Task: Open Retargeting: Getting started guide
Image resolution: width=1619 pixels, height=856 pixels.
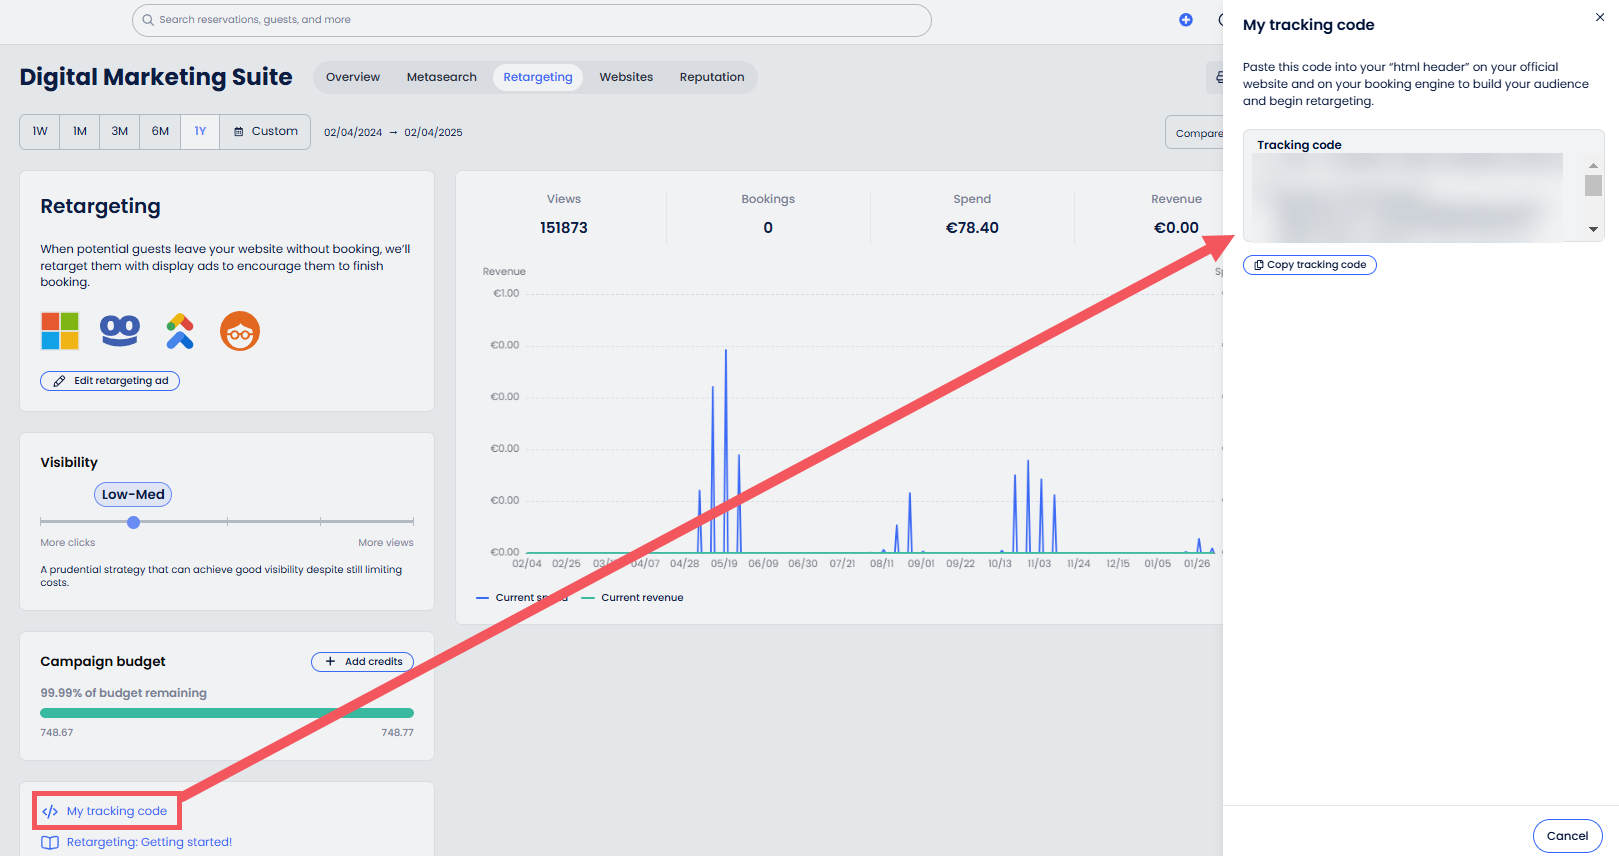Action: click(149, 842)
